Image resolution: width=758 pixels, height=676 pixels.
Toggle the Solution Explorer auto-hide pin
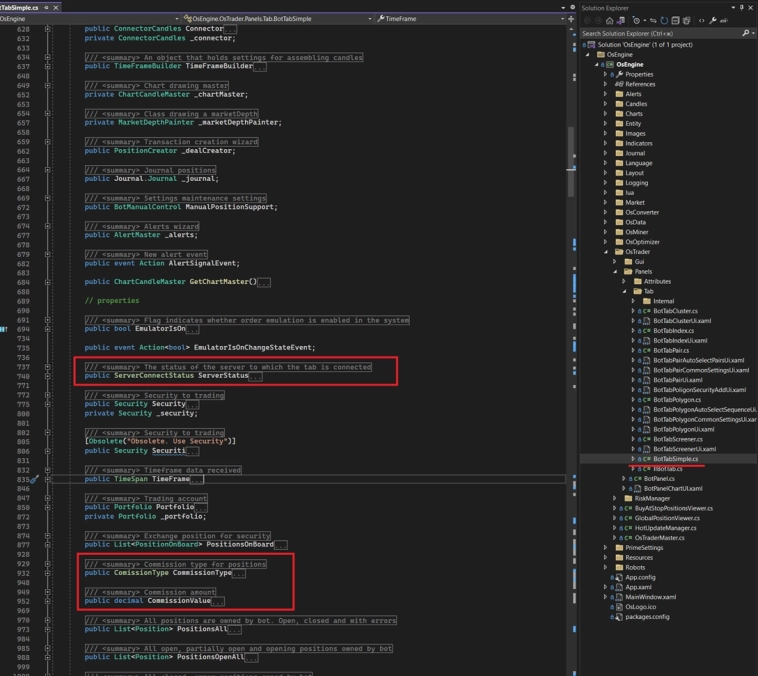[741, 7]
